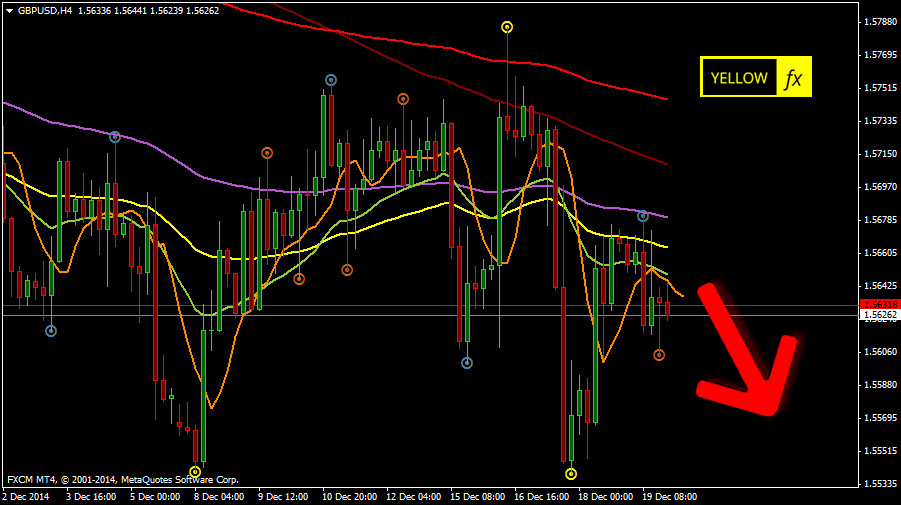901x505 pixels.
Task: Select the blue circle marker below the 3 Dec low
Action: (51, 331)
